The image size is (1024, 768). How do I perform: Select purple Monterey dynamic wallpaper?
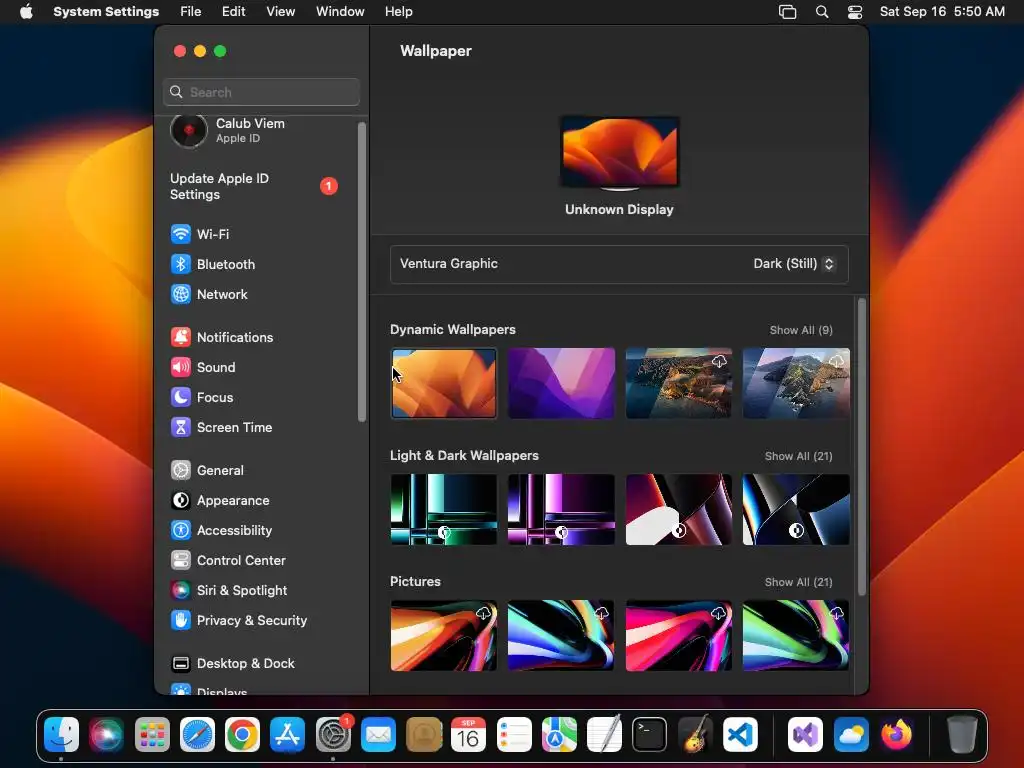(561, 383)
